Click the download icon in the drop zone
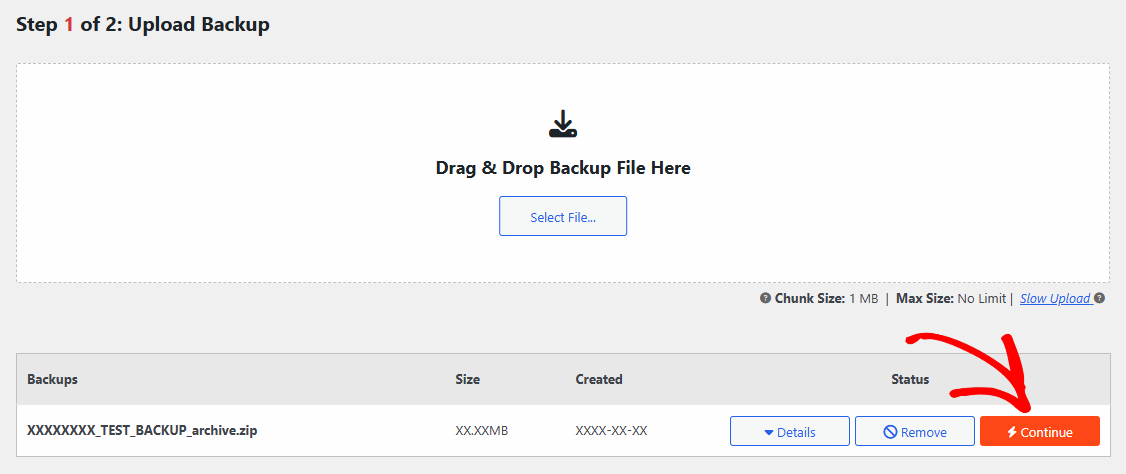Screen dimensions: 1126x474 pos(563,124)
